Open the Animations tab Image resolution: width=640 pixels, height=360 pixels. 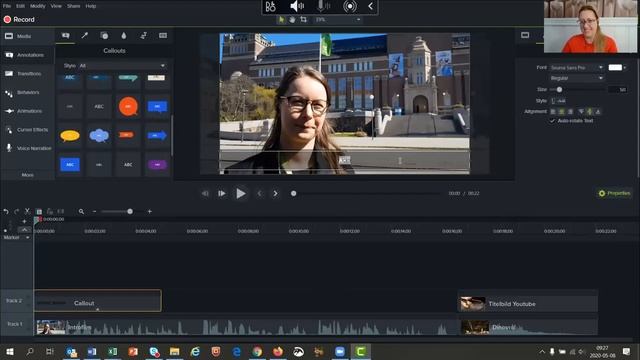pyautogui.click(x=27, y=111)
